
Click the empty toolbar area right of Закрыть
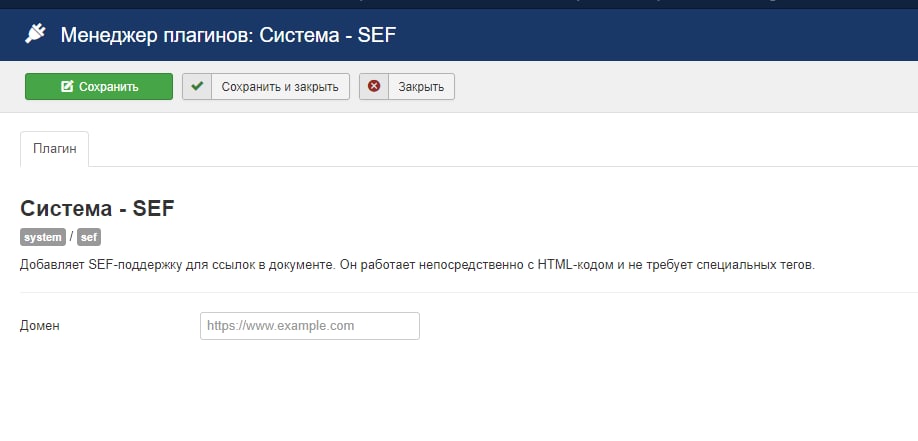[x=680, y=87]
